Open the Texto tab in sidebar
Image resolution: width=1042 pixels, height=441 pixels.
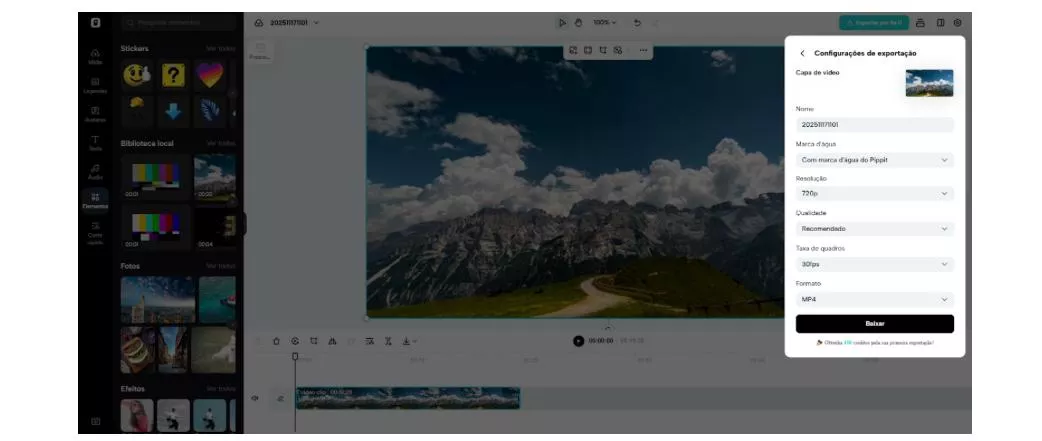(95, 143)
